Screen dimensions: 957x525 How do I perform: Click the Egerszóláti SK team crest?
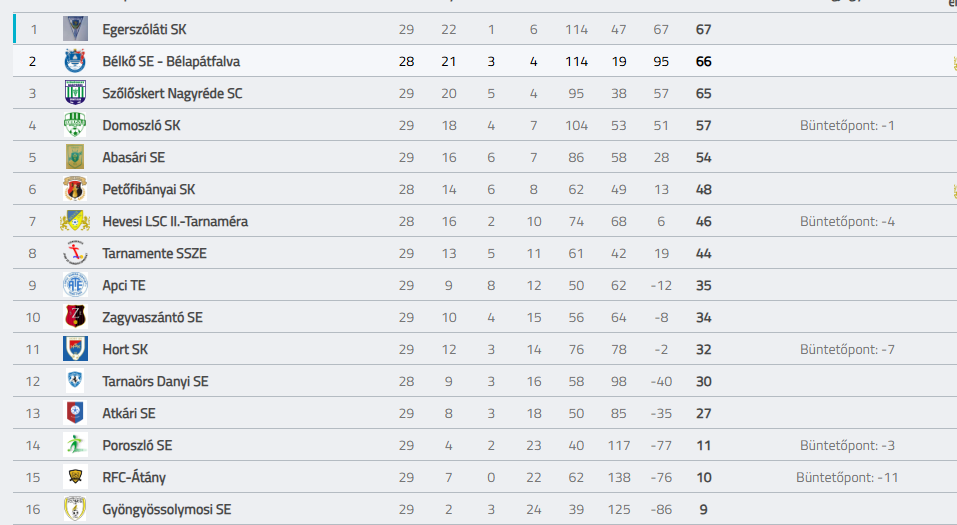[75, 29]
